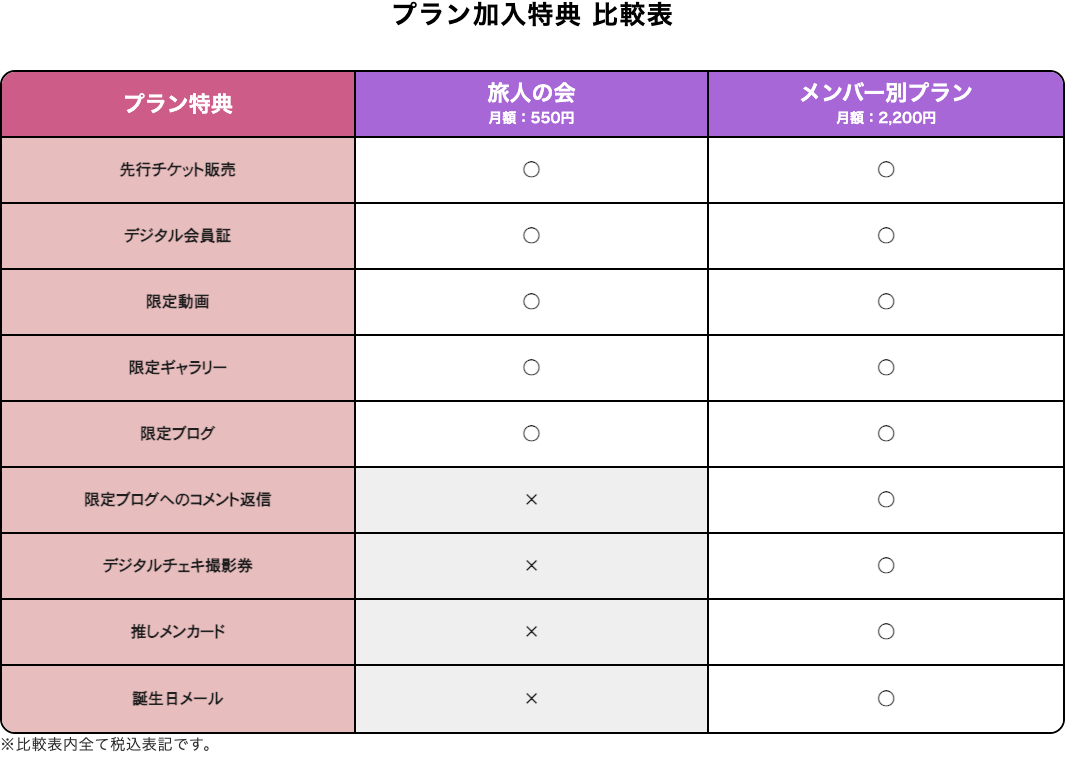
Task: Click the tax-included footnote text
Action: 106,745
